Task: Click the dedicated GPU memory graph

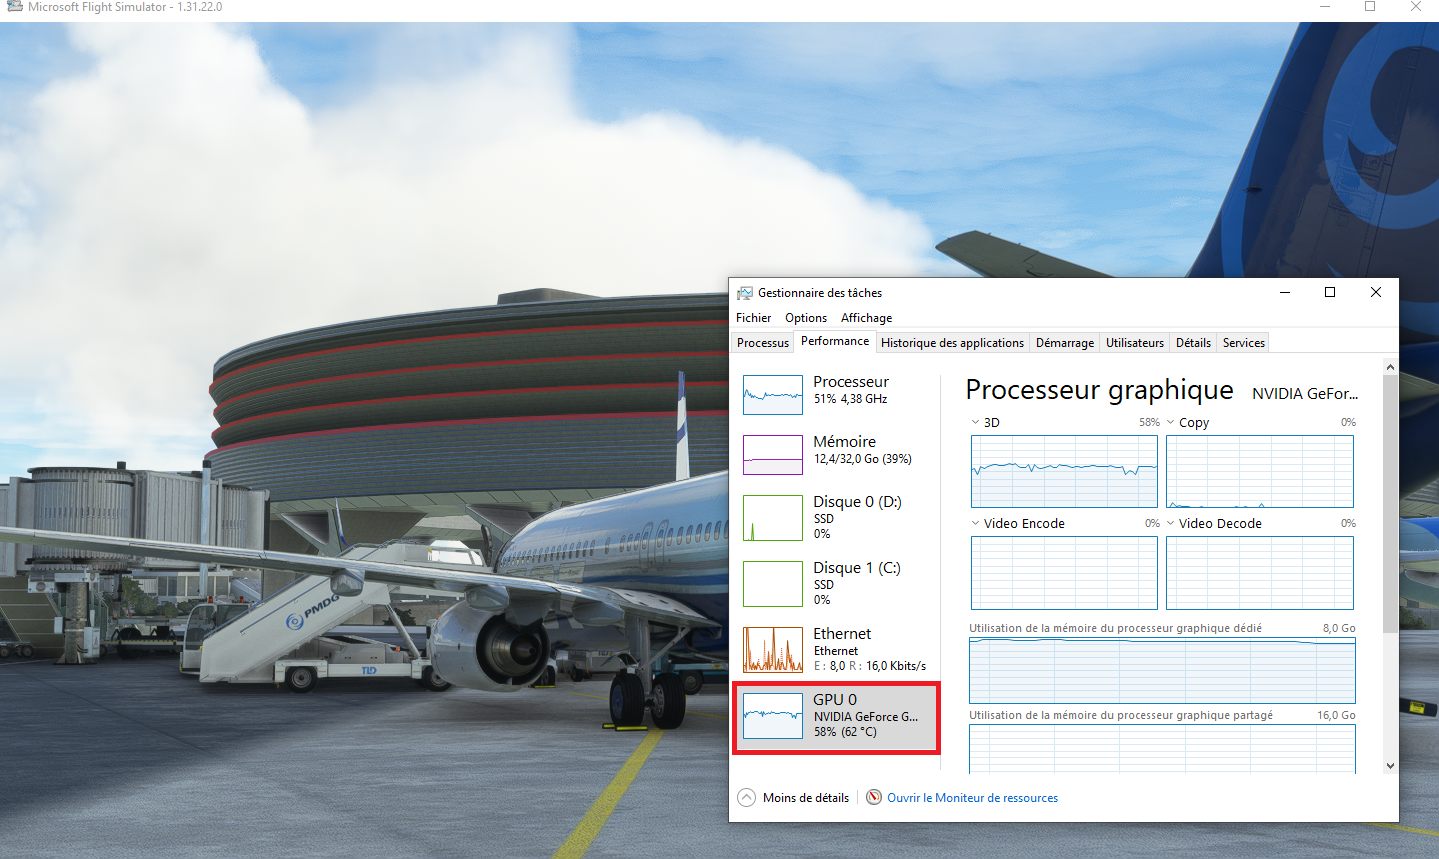Action: click(x=1162, y=670)
